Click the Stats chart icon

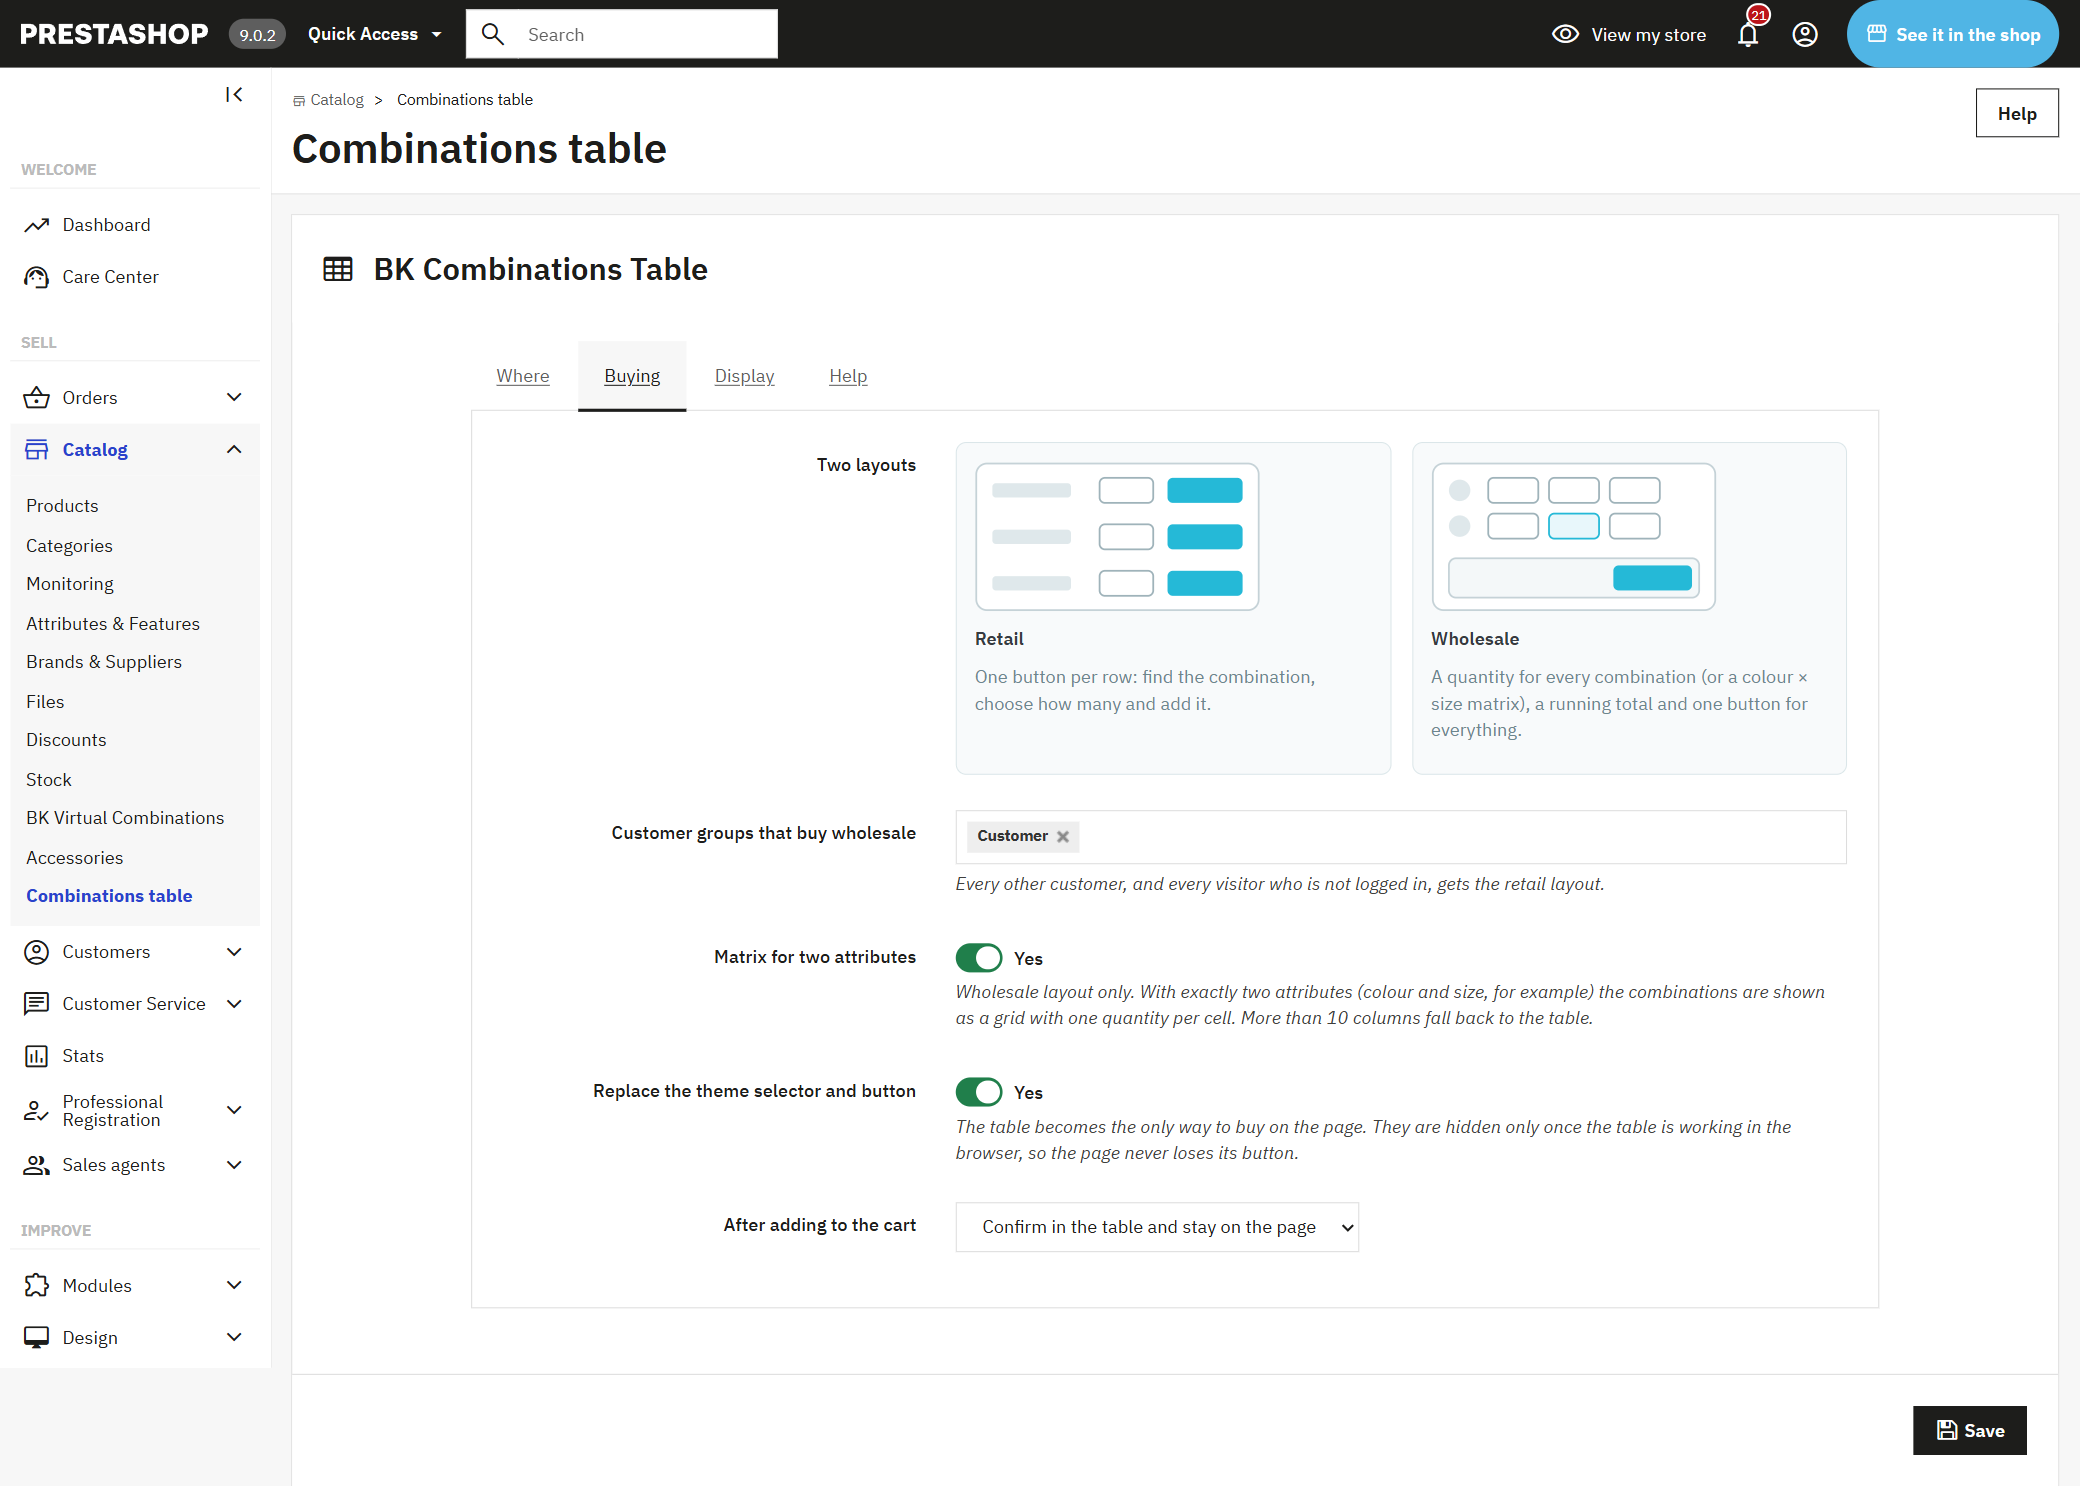37,1056
